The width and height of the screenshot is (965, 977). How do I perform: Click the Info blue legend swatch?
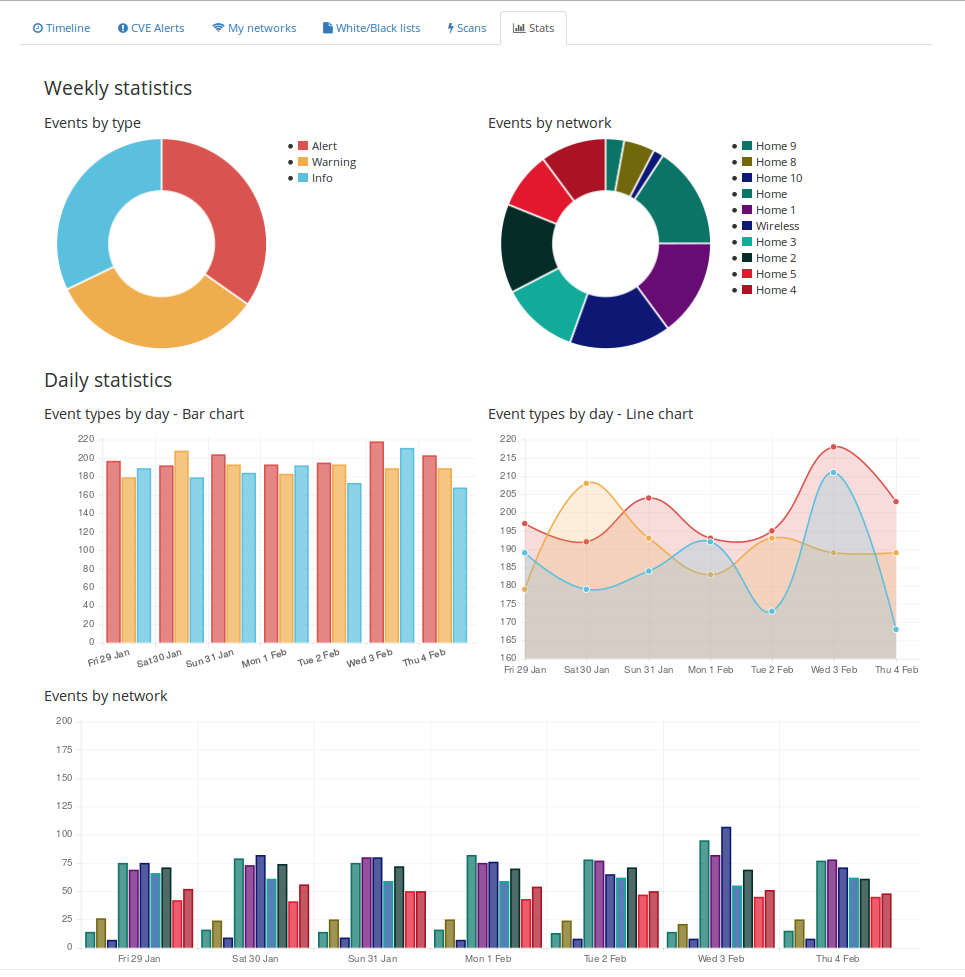[303, 178]
